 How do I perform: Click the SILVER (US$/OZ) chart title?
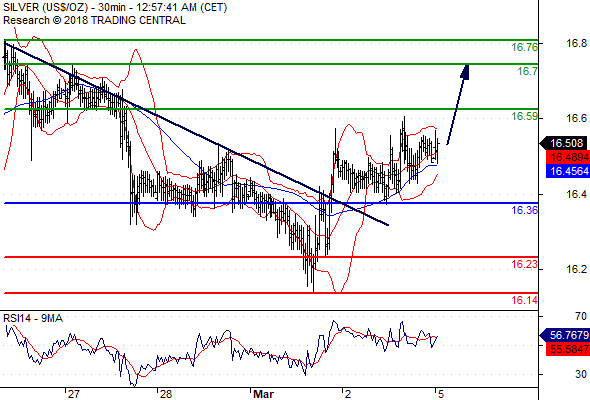[46, 7]
